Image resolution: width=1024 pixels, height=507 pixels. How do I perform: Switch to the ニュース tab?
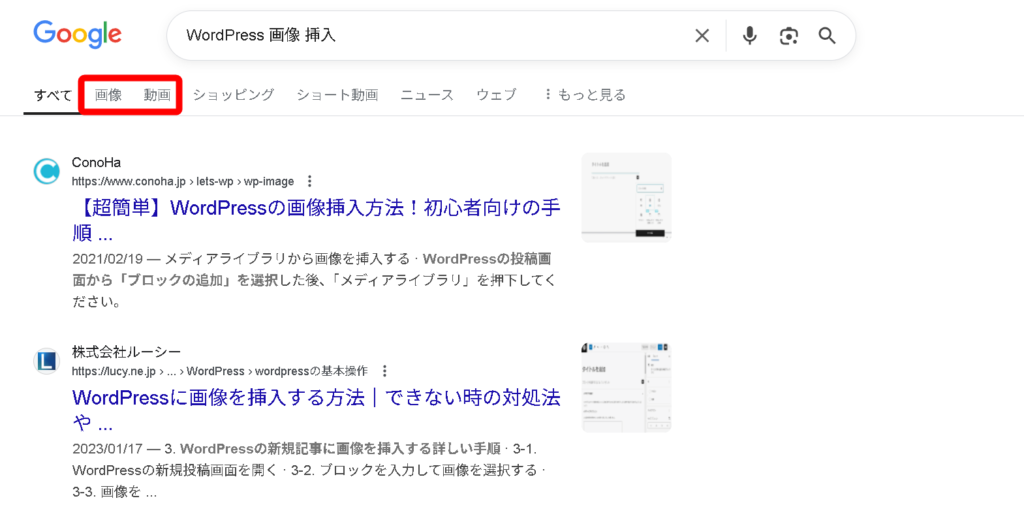[x=427, y=95]
